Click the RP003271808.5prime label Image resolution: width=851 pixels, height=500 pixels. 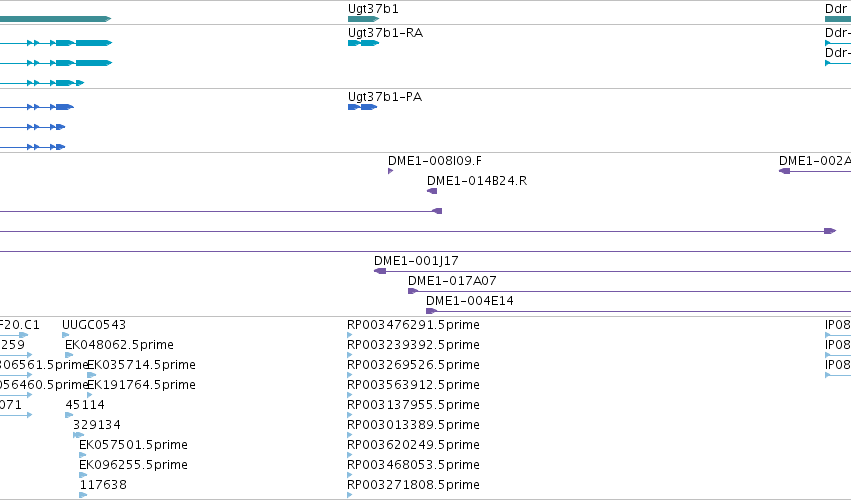pyautogui.click(x=413, y=485)
